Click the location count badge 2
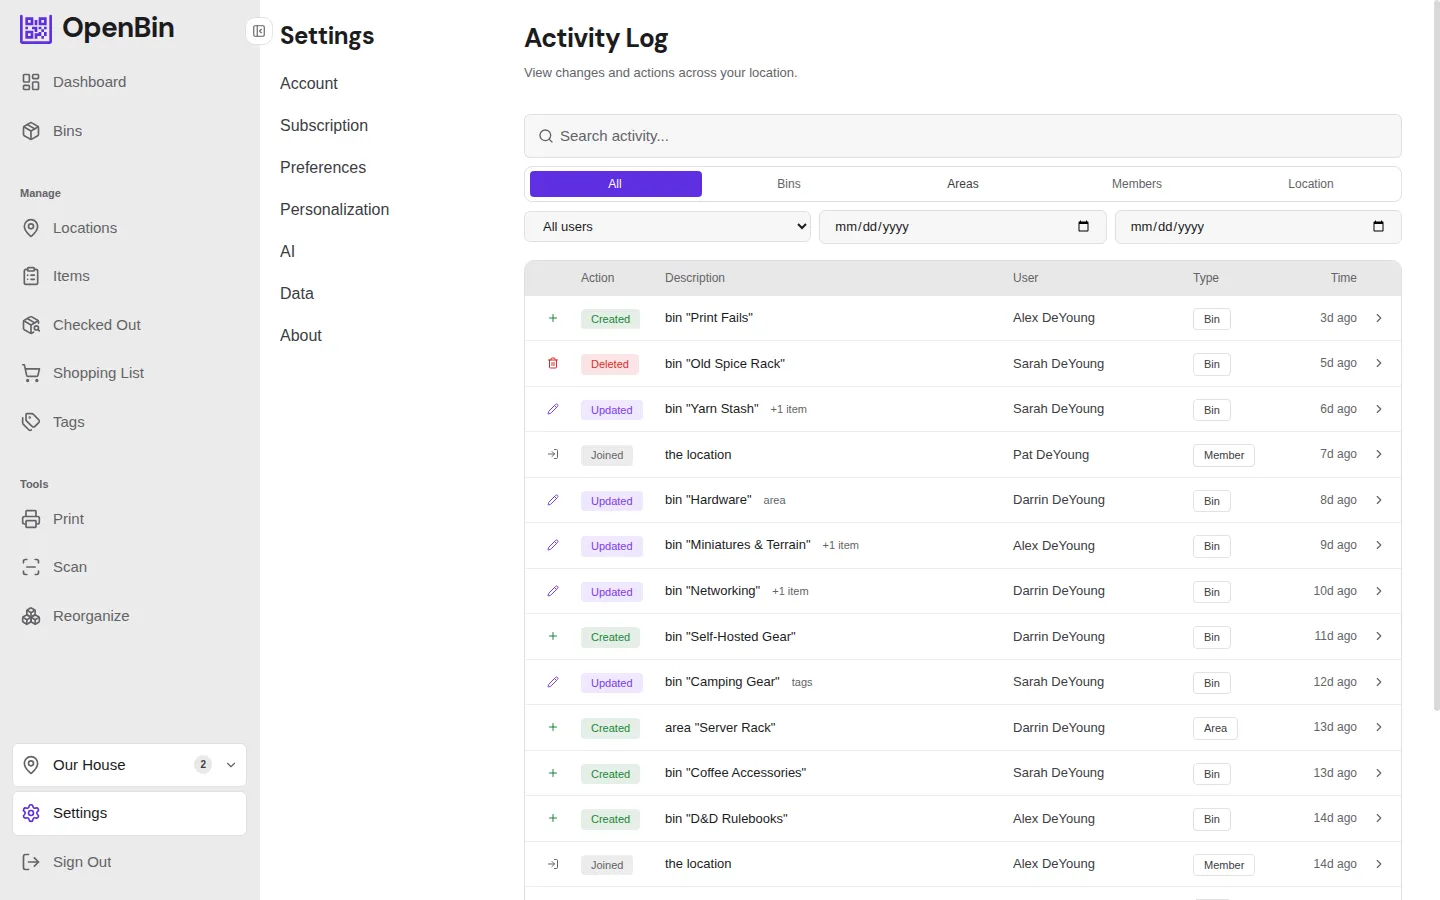 203,765
